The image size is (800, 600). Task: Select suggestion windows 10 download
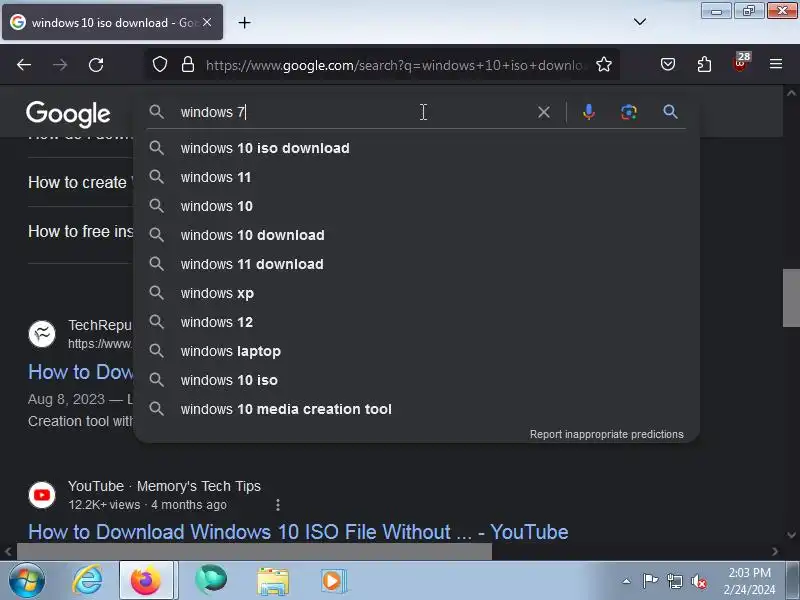click(416, 235)
